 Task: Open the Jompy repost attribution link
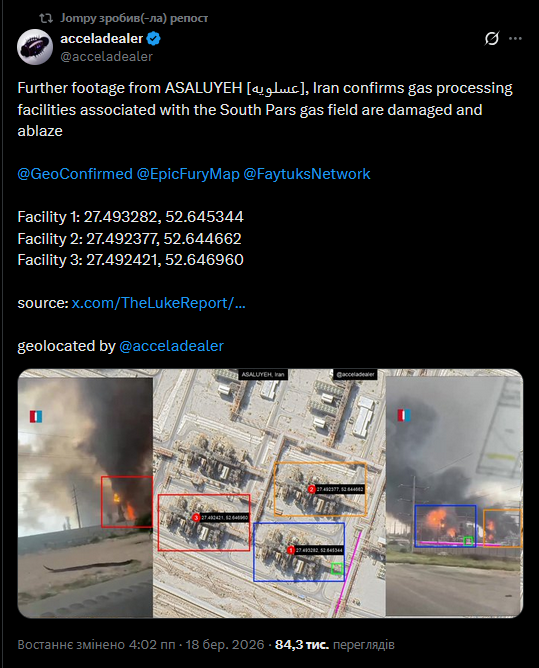pyautogui.click(x=134, y=18)
